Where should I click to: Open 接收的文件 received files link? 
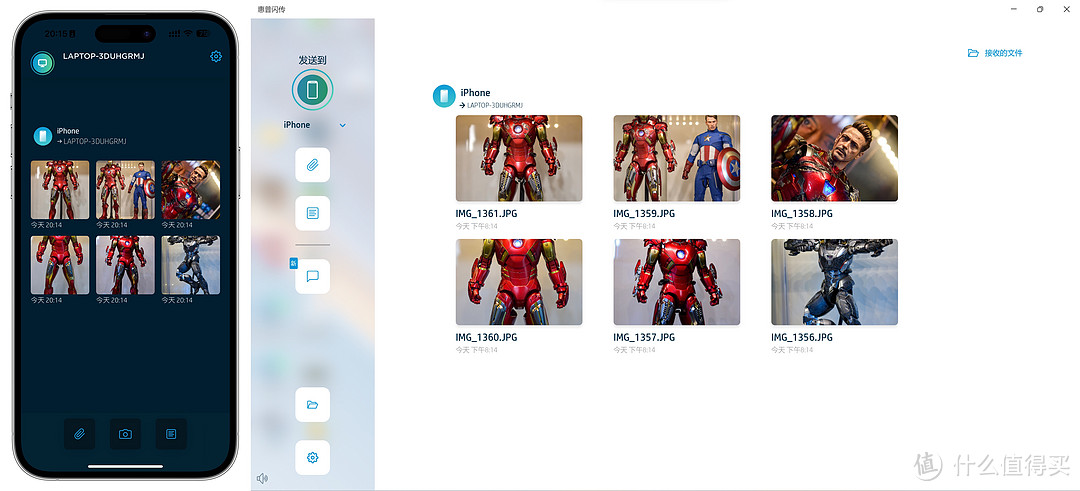coord(995,53)
